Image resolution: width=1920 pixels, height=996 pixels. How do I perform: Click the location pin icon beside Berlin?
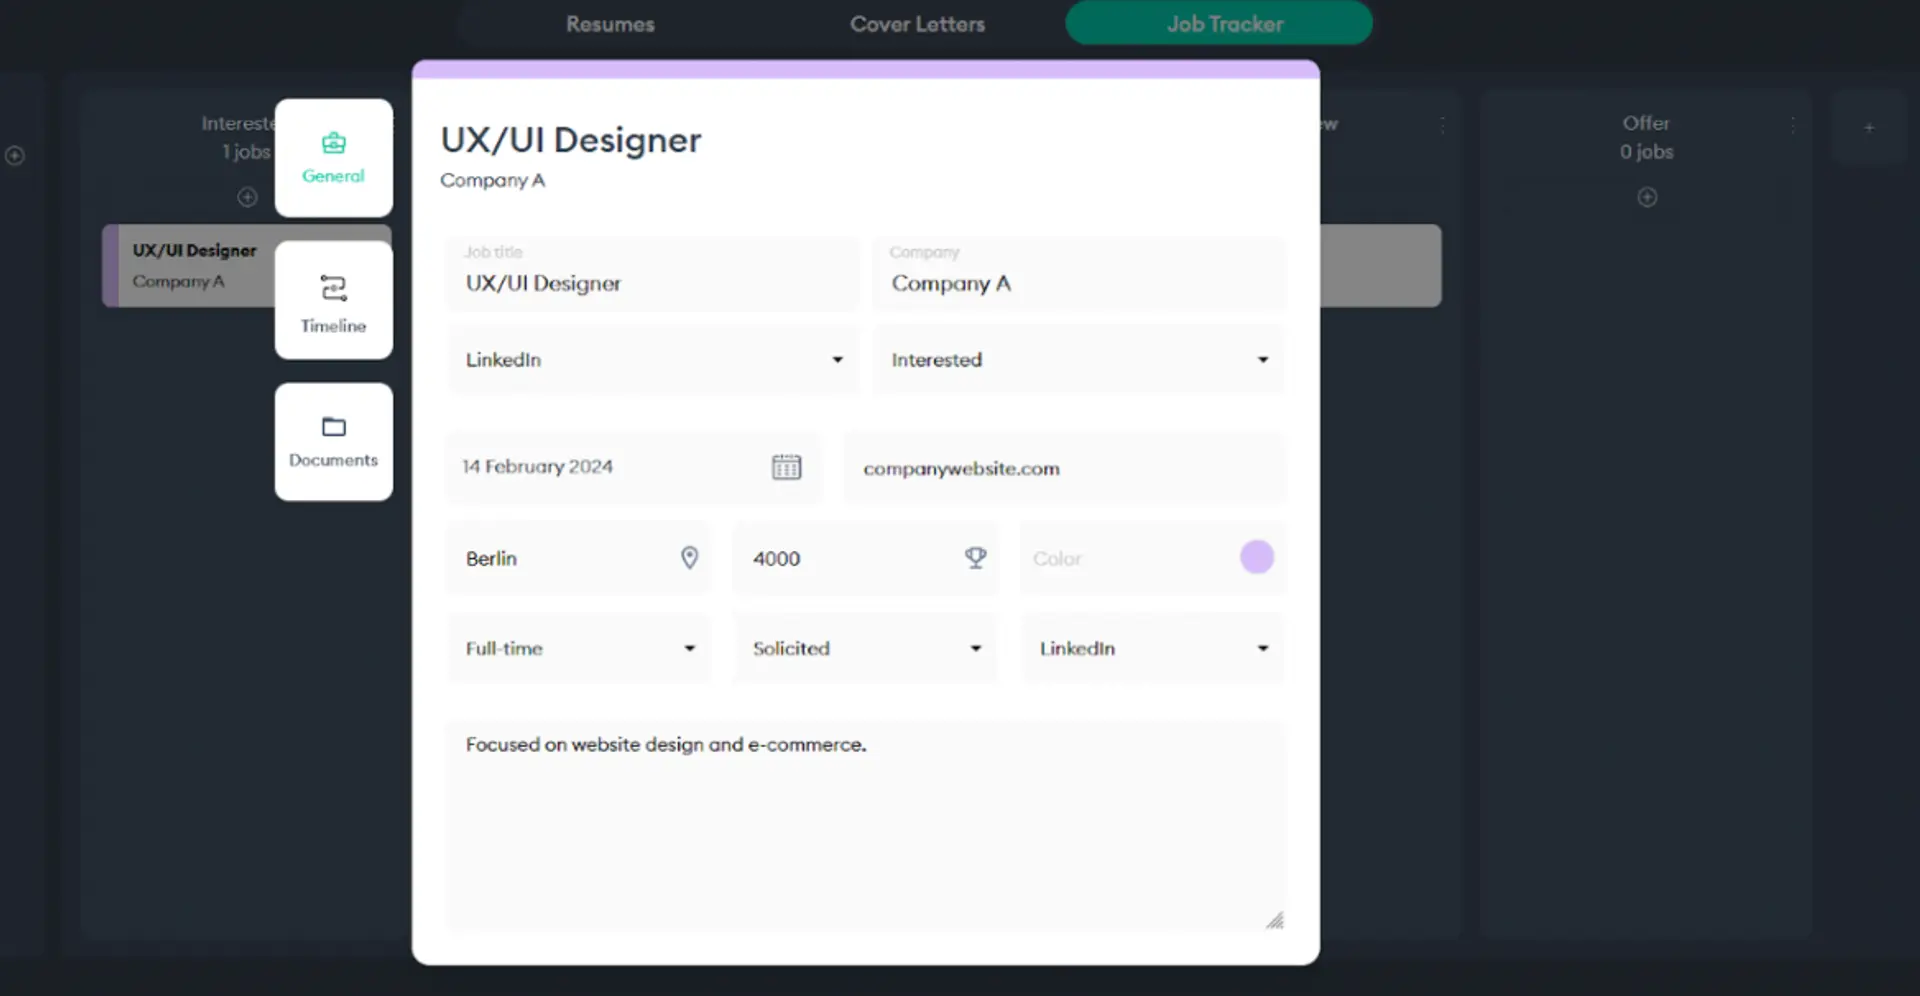pyautogui.click(x=689, y=558)
